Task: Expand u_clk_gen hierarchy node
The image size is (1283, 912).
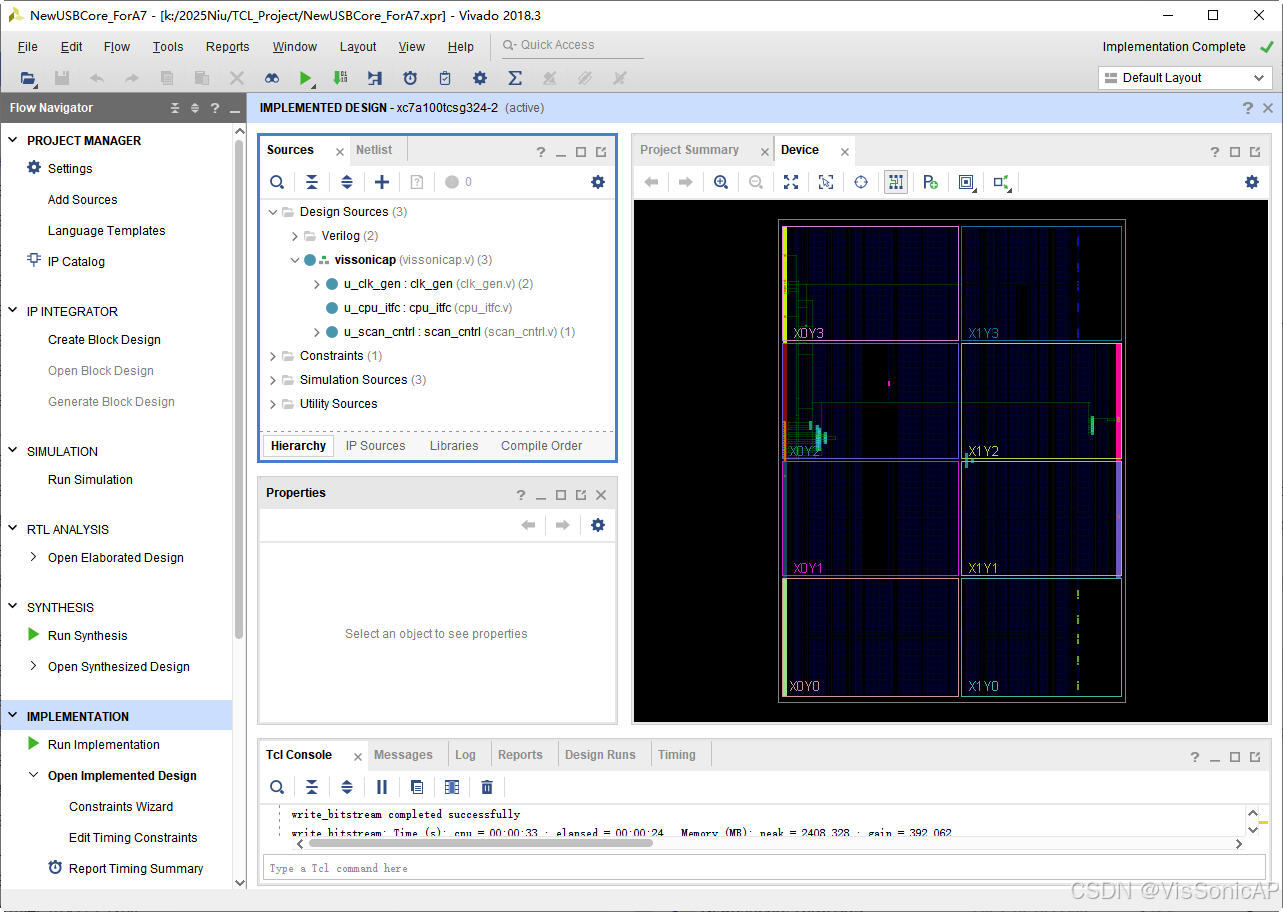Action: click(x=317, y=284)
